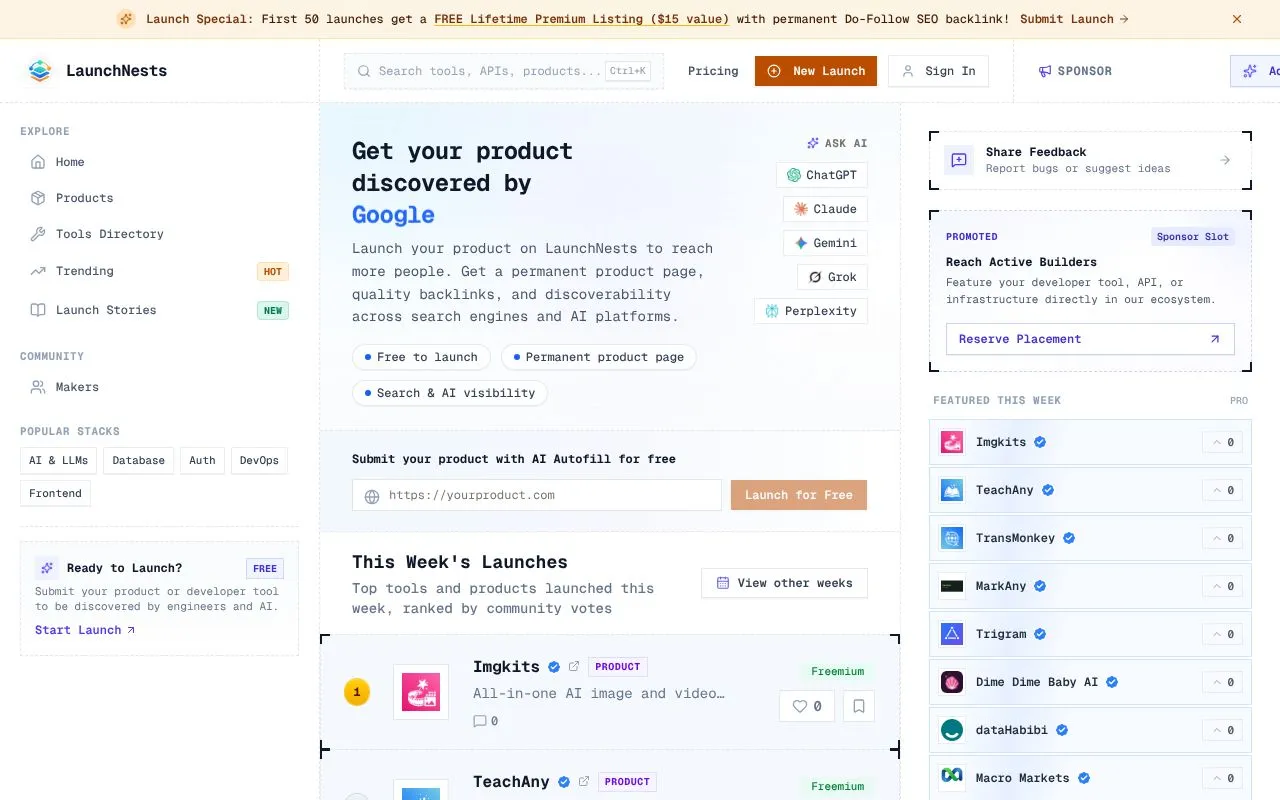The height and width of the screenshot is (800, 1280).
Task: Click the megaphone Sponsor link
Action: 1075,71
